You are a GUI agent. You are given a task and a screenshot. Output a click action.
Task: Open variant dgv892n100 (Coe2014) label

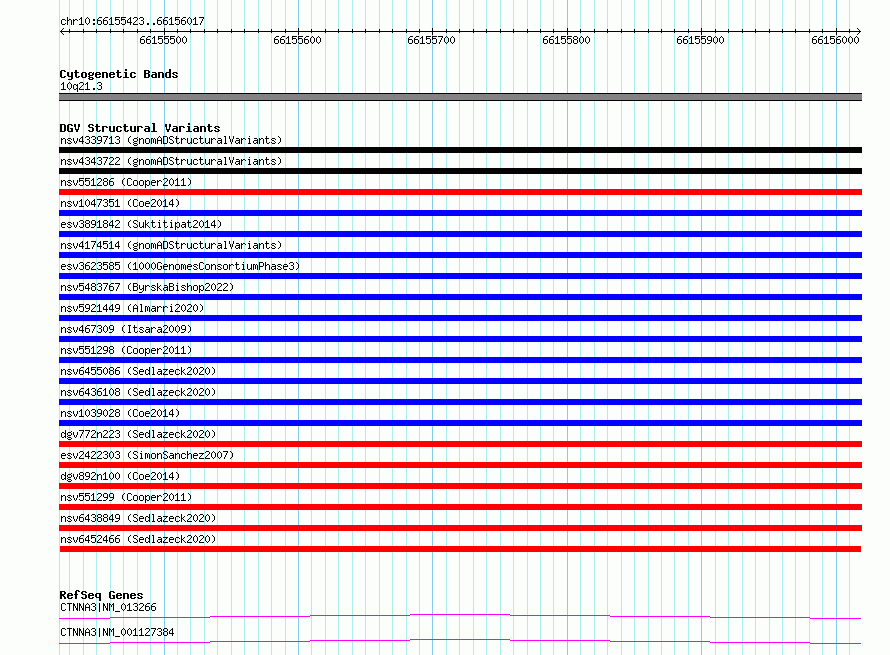(120, 476)
